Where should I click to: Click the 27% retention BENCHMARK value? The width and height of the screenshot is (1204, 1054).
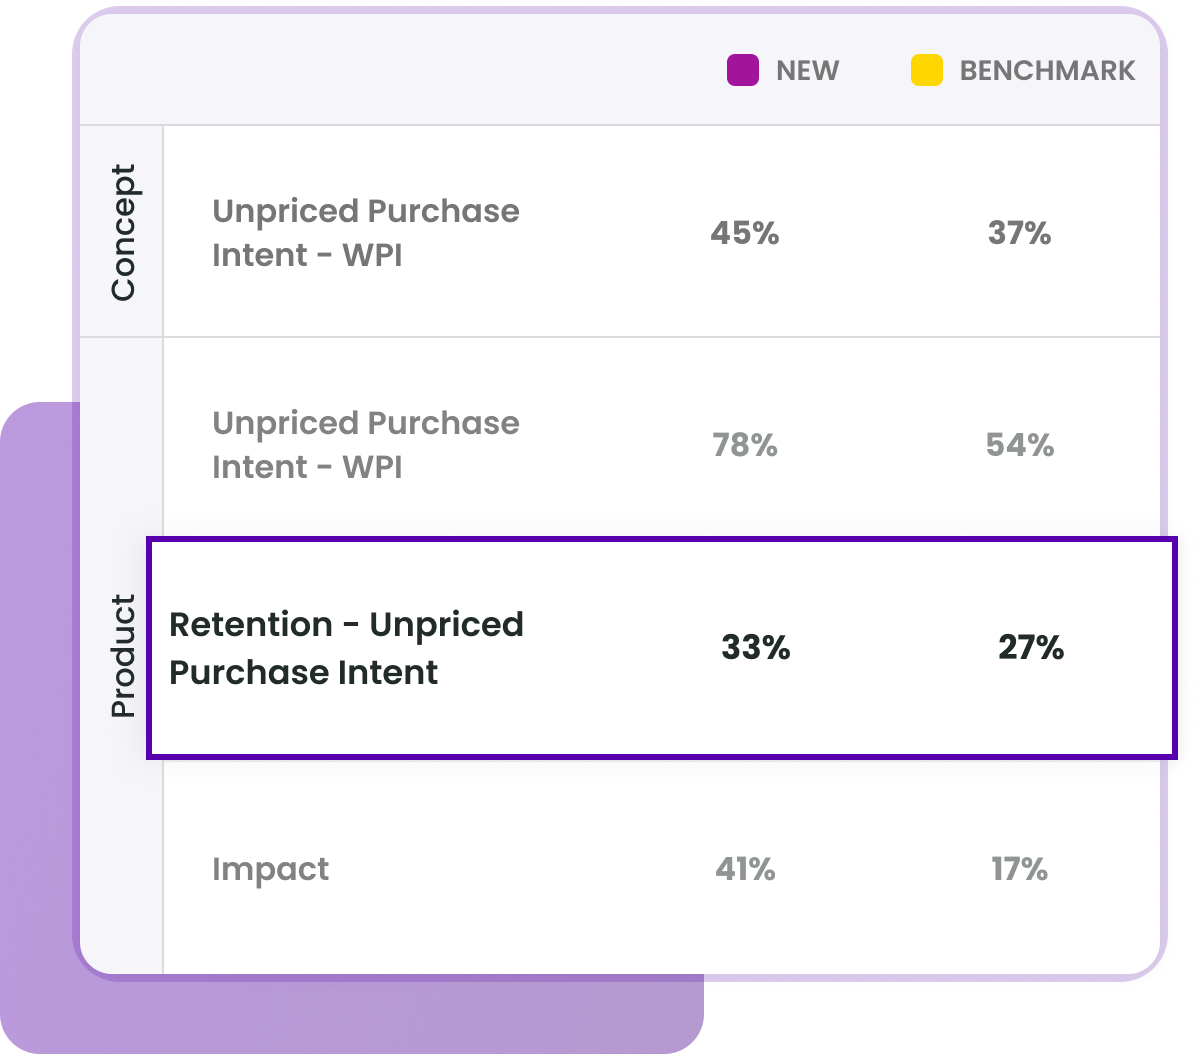[1031, 648]
